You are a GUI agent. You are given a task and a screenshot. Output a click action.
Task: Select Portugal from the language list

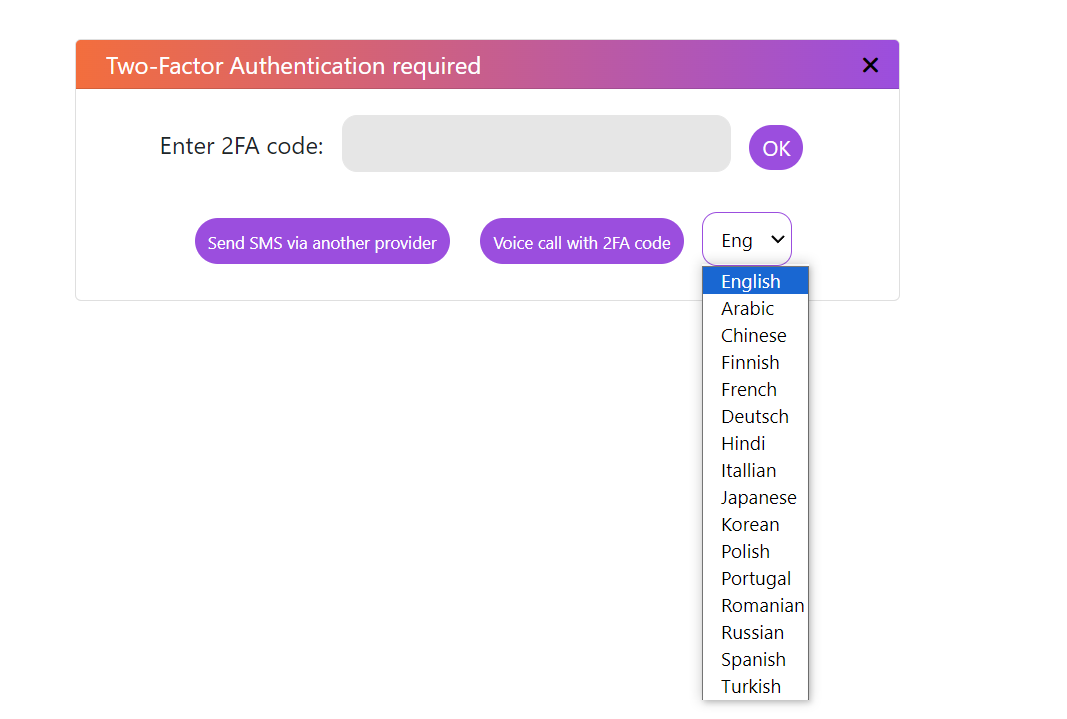click(754, 578)
